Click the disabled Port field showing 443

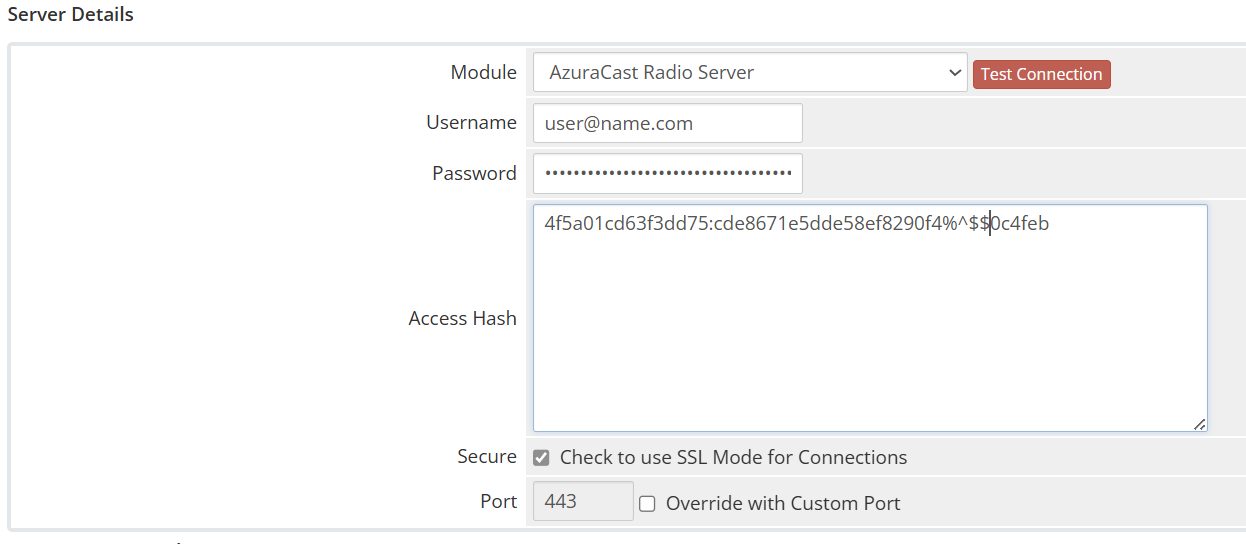point(583,502)
